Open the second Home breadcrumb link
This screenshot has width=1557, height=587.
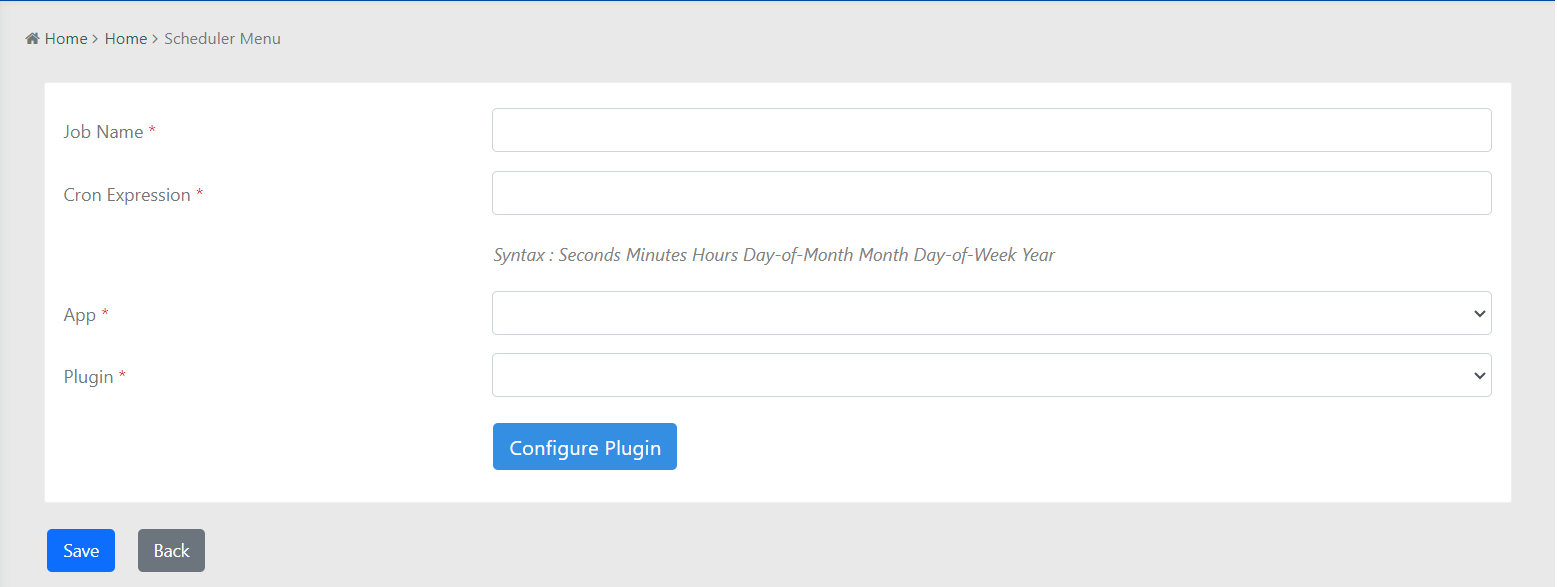(x=126, y=39)
